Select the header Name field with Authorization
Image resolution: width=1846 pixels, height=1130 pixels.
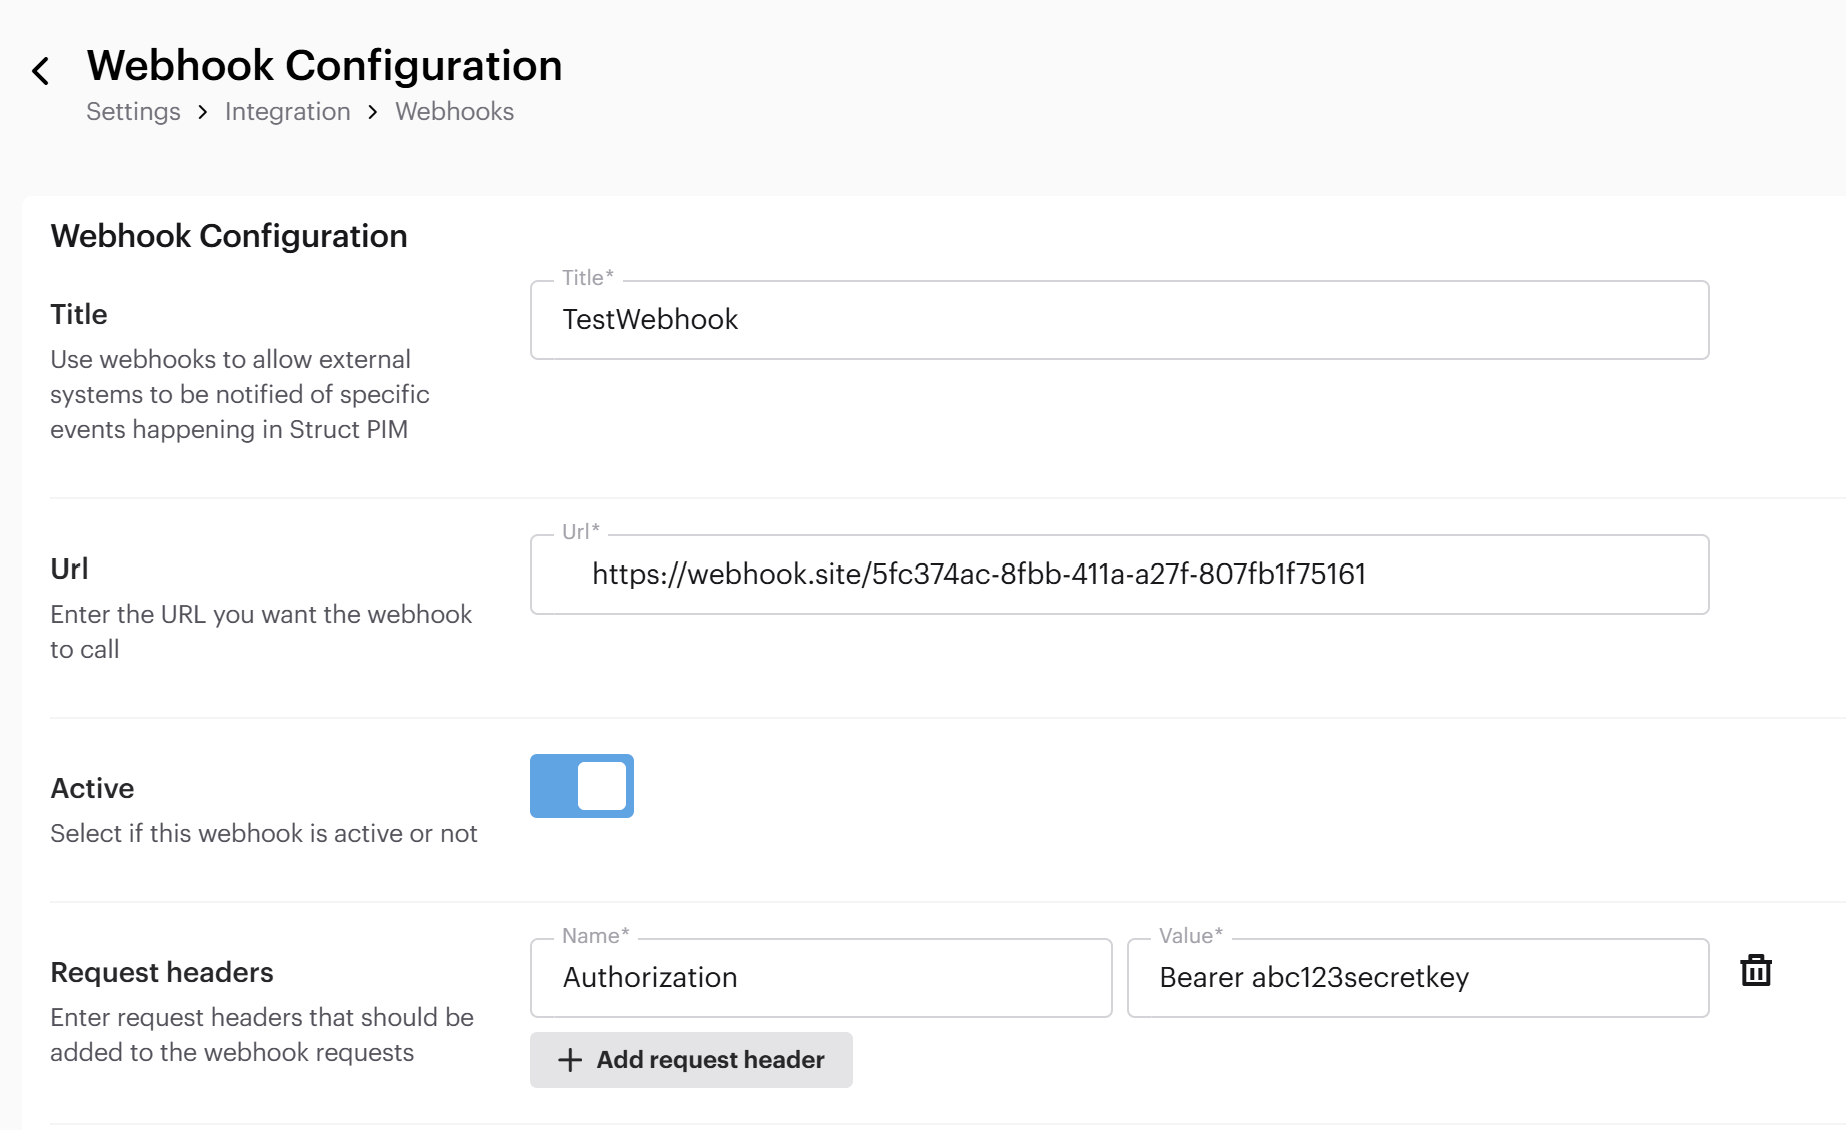click(820, 978)
